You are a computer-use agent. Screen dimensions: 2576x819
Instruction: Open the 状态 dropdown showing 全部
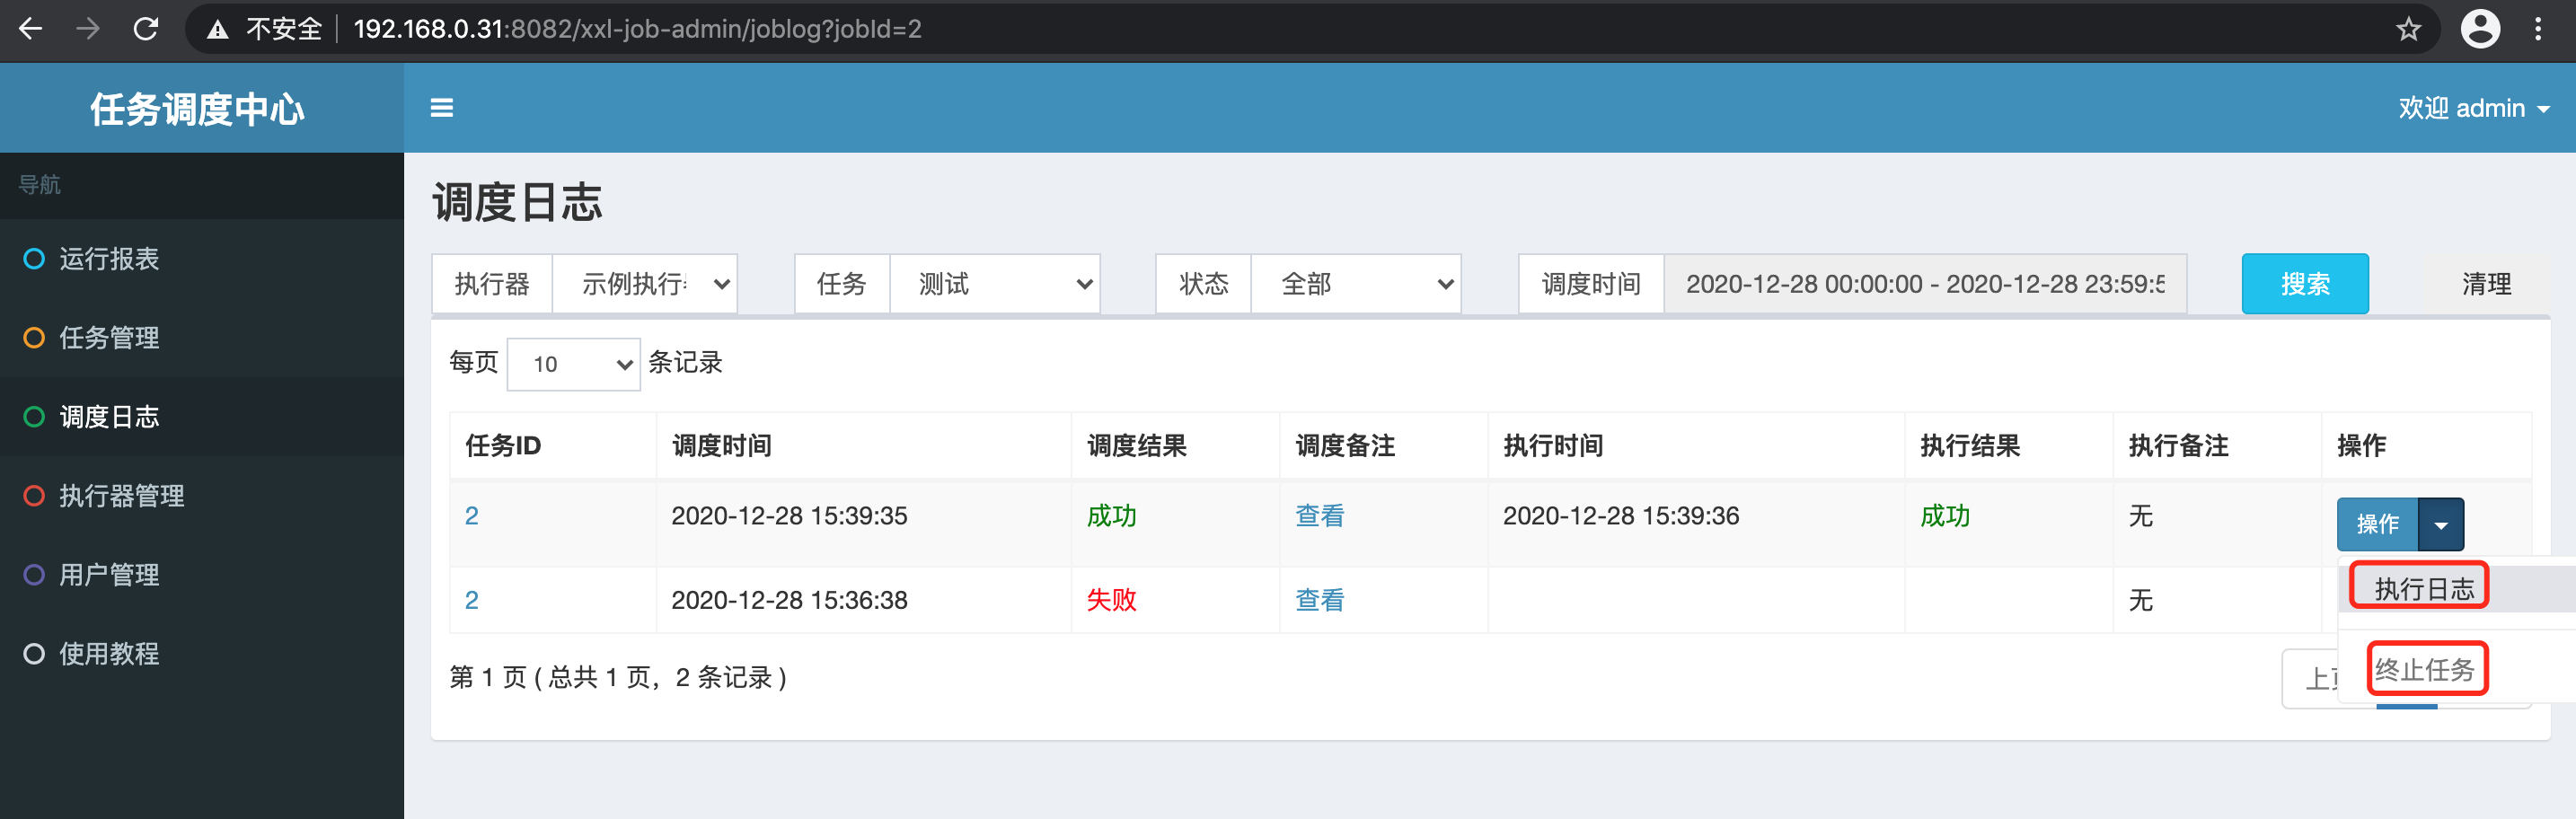1356,284
